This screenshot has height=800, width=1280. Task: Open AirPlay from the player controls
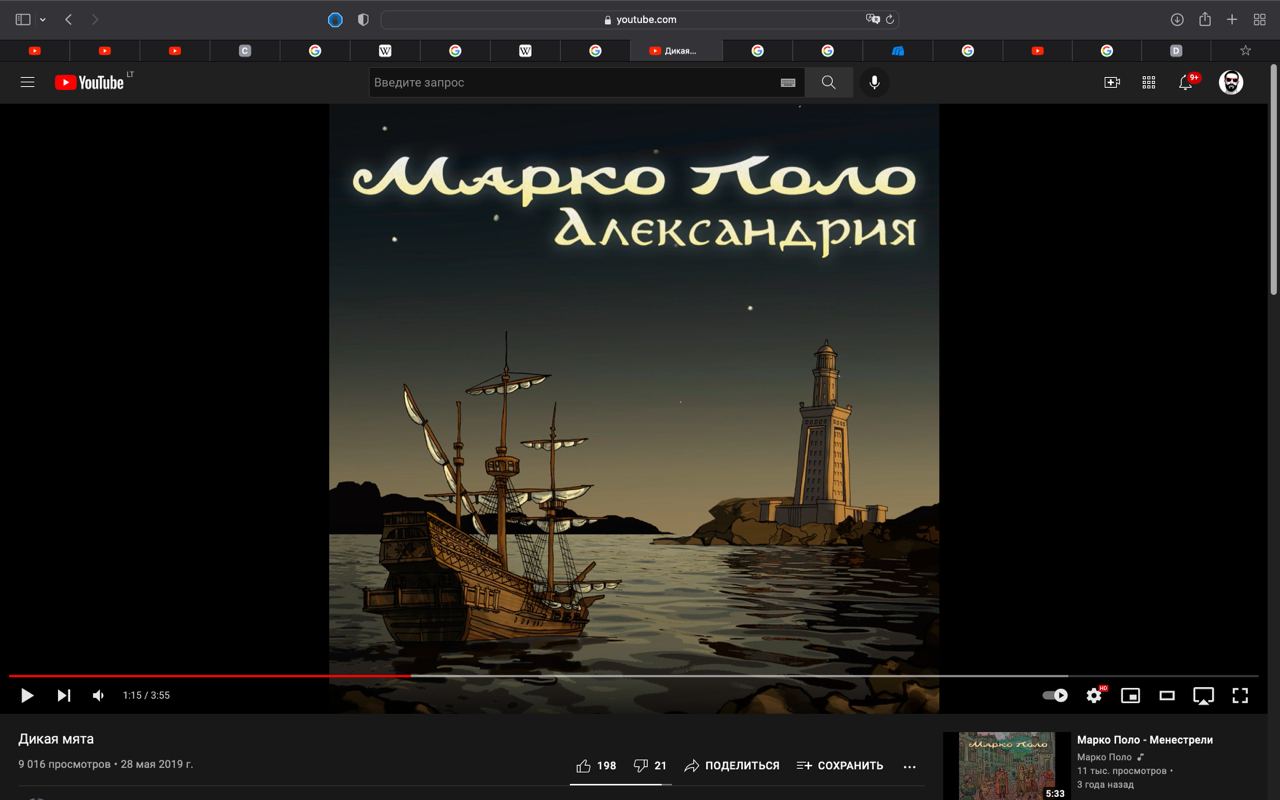tap(1204, 695)
